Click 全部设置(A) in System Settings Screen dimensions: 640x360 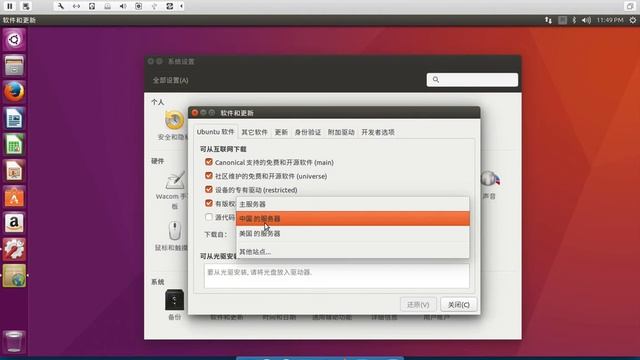click(x=171, y=80)
